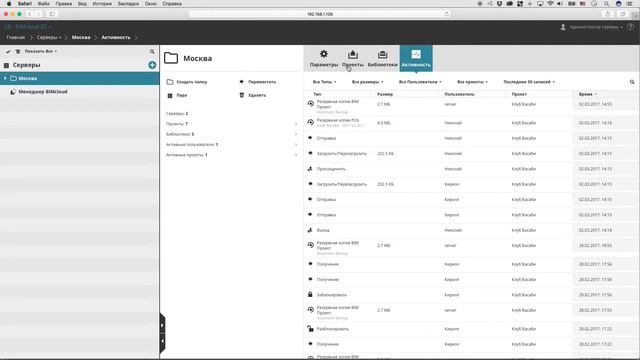Open the Серверы breadcrumb dropdown
This screenshot has width=640, height=360.
[x=49, y=38]
